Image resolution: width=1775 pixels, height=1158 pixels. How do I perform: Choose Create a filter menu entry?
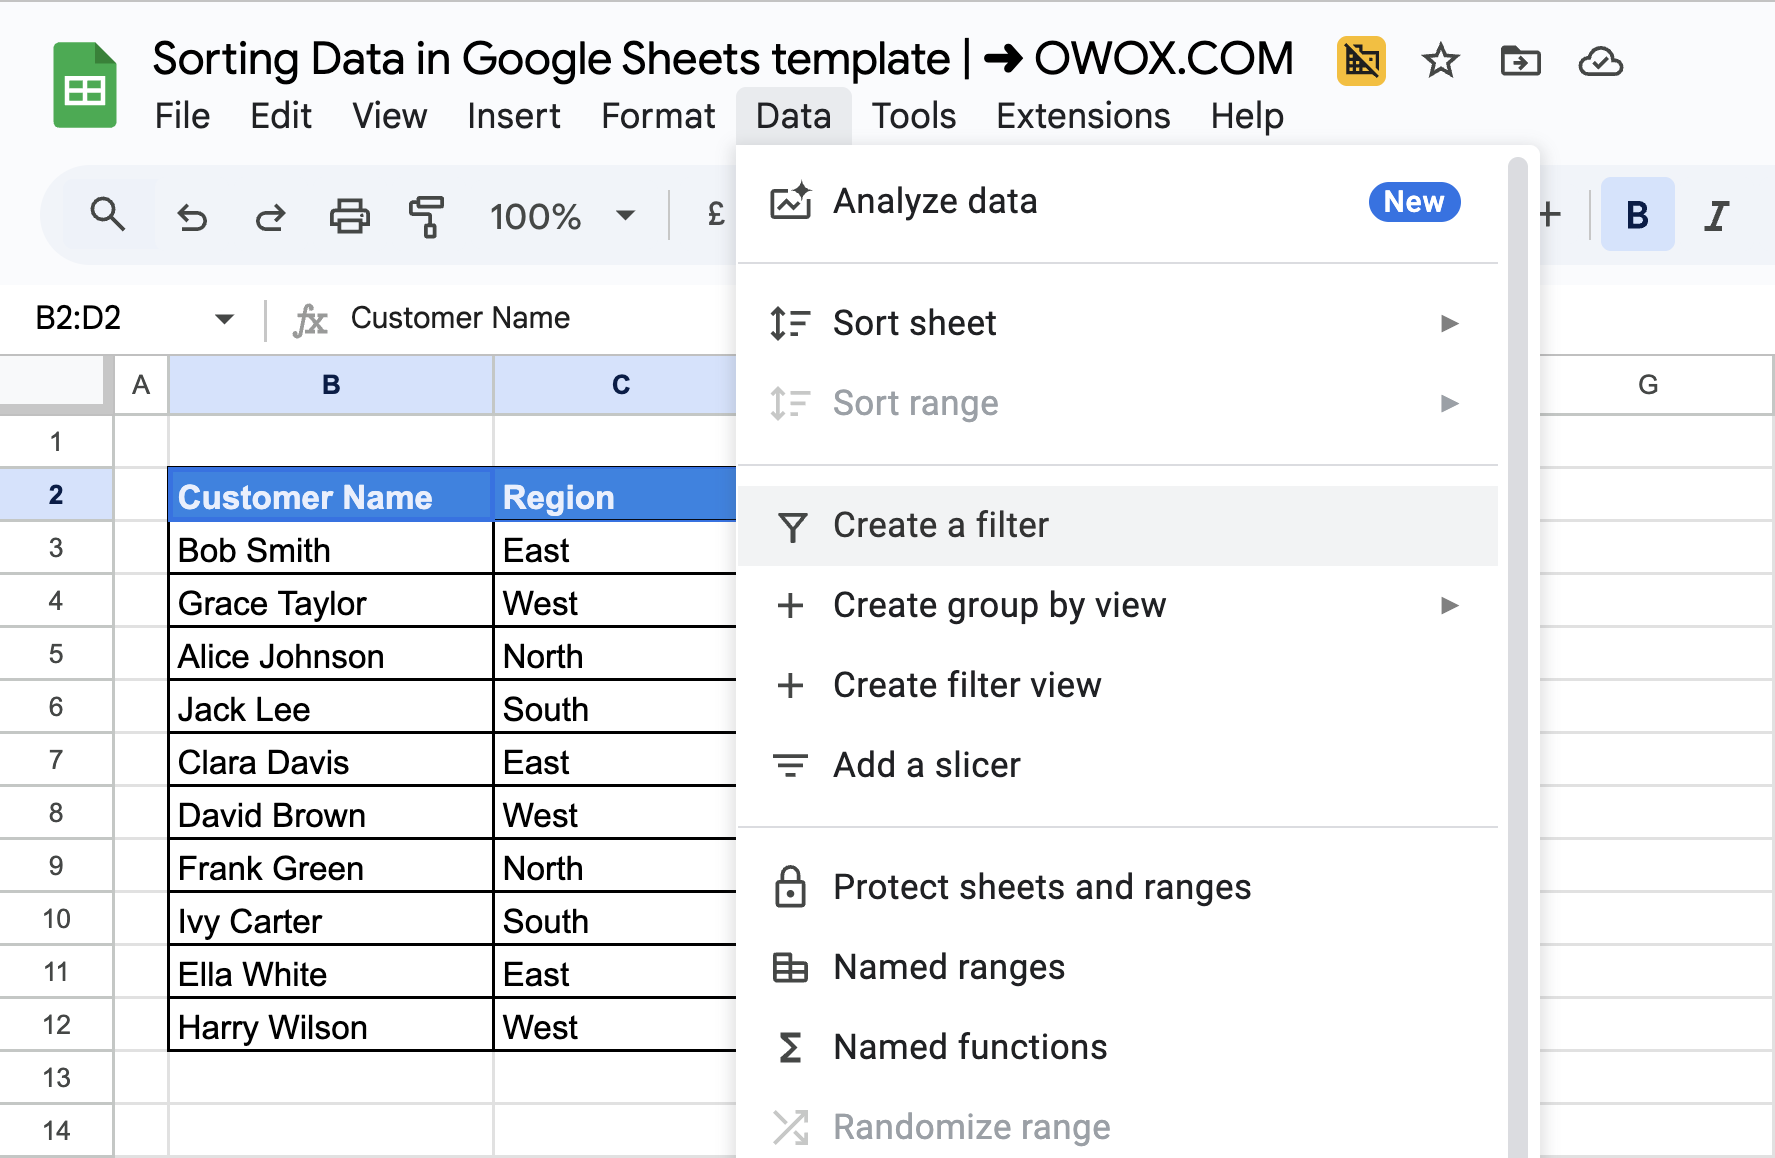coord(1117,525)
